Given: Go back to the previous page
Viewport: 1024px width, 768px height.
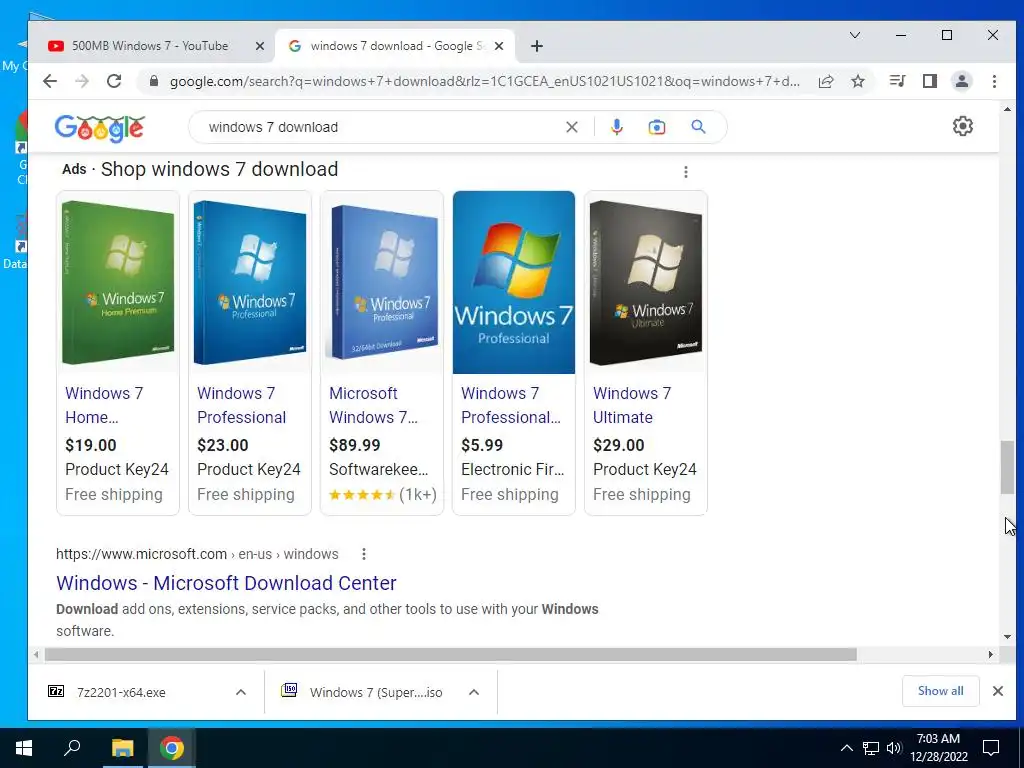Looking at the screenshot, I should coord(50,81).
